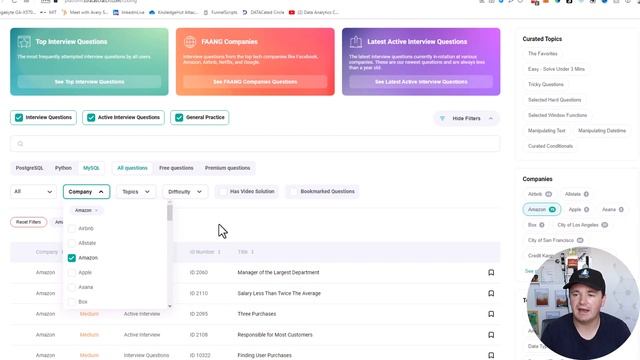Open Manipulating Datetime topic
Viewport: 640px width, 360px height.
click(x=602, y=131)
